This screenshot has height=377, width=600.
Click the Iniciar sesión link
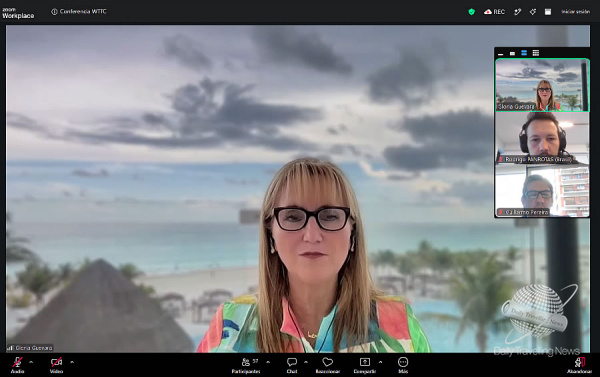(576, 12)
